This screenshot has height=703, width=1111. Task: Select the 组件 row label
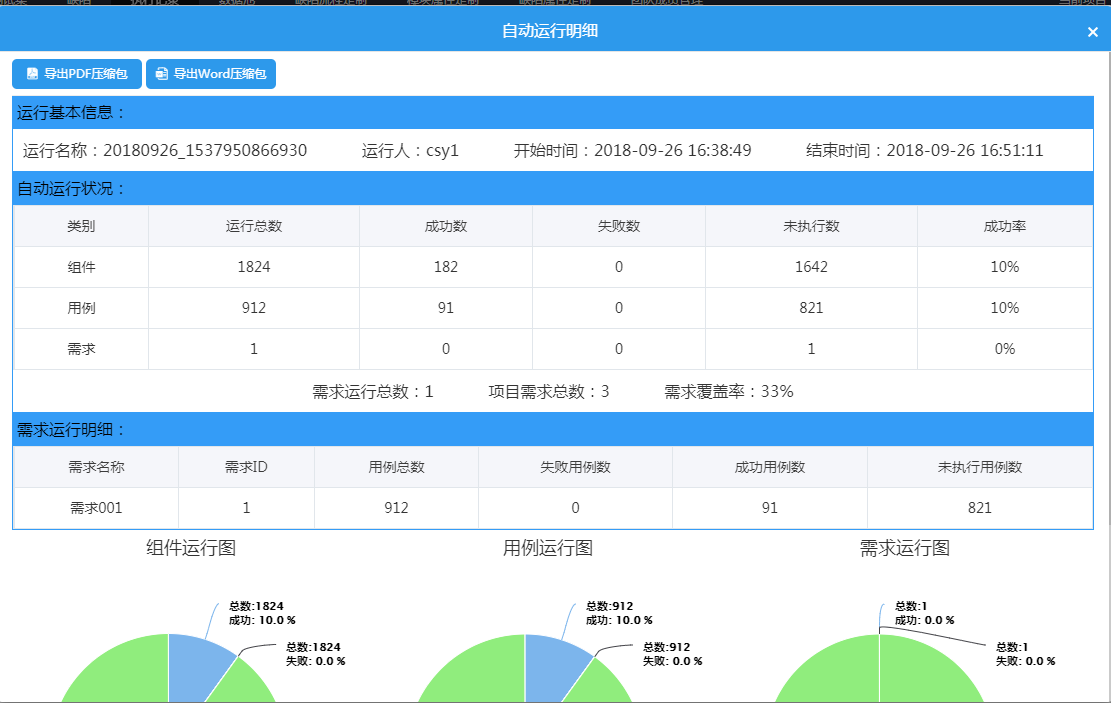81,267
